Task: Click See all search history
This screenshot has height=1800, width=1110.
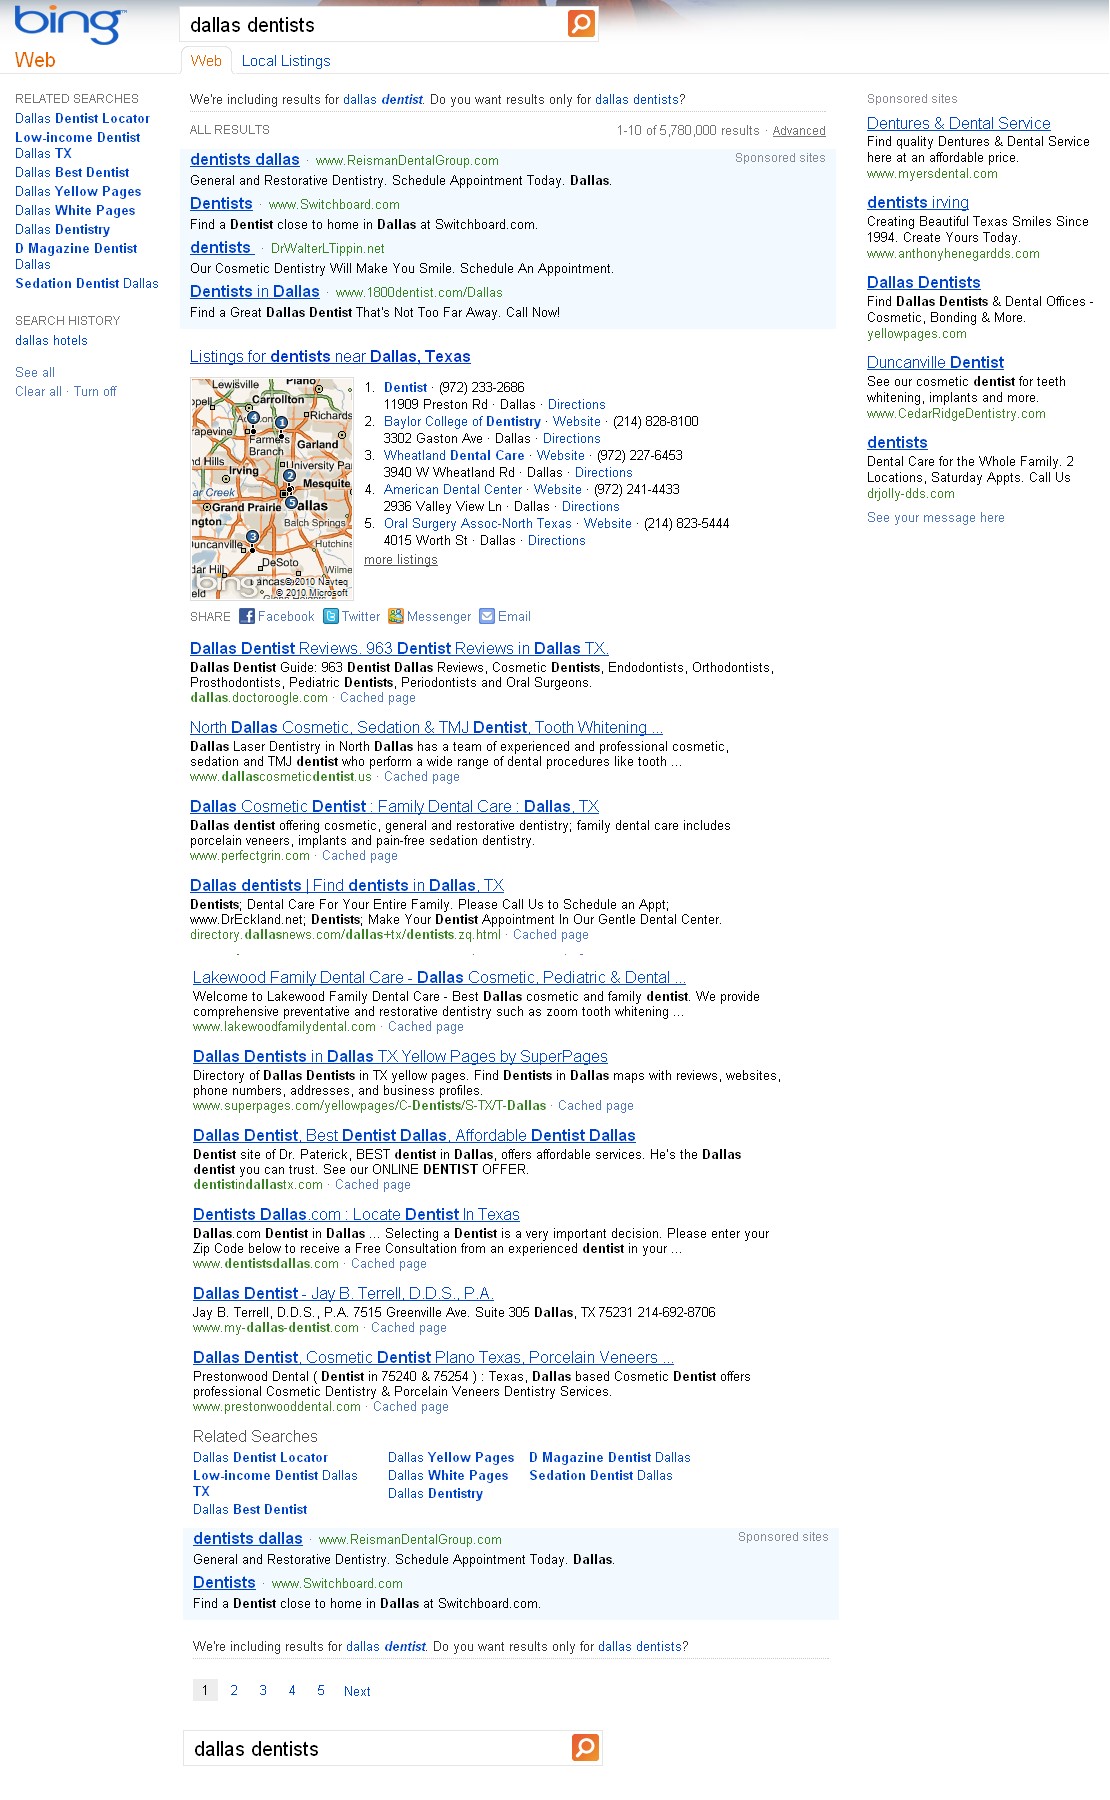Action: [35, 372]
